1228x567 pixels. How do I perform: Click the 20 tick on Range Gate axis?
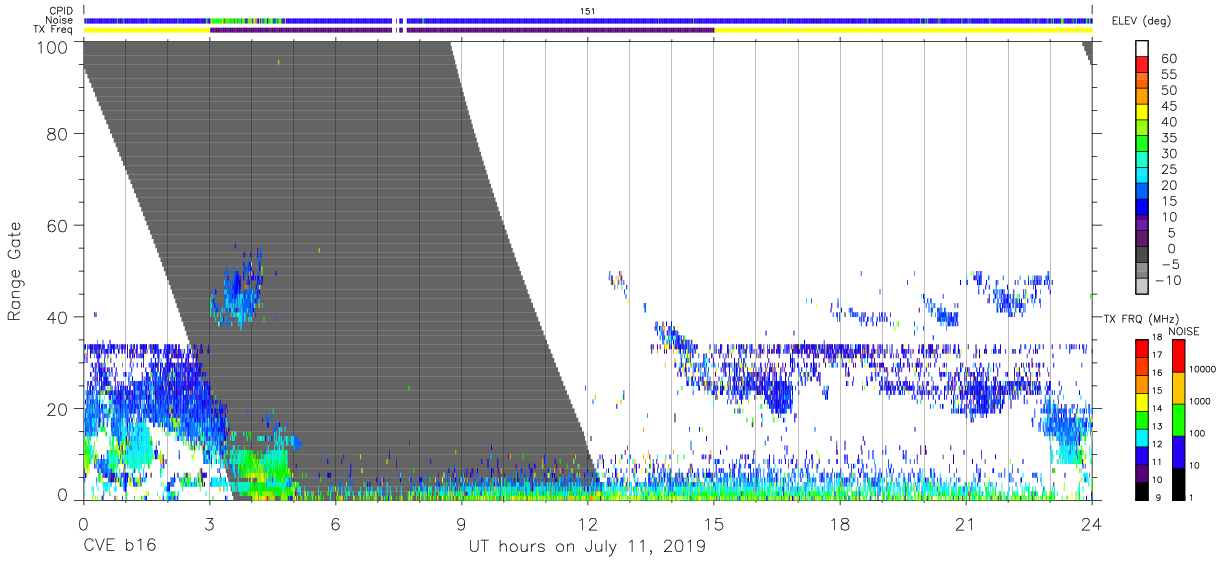[x=58, y=409]
